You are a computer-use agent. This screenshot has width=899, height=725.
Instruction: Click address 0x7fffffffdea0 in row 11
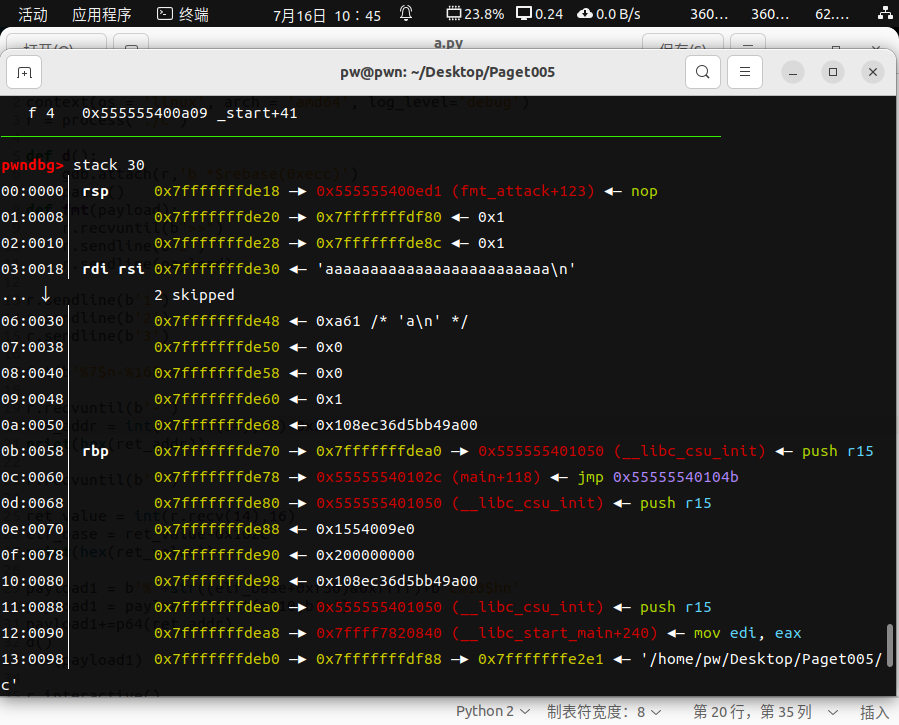[x=217, y=607]
